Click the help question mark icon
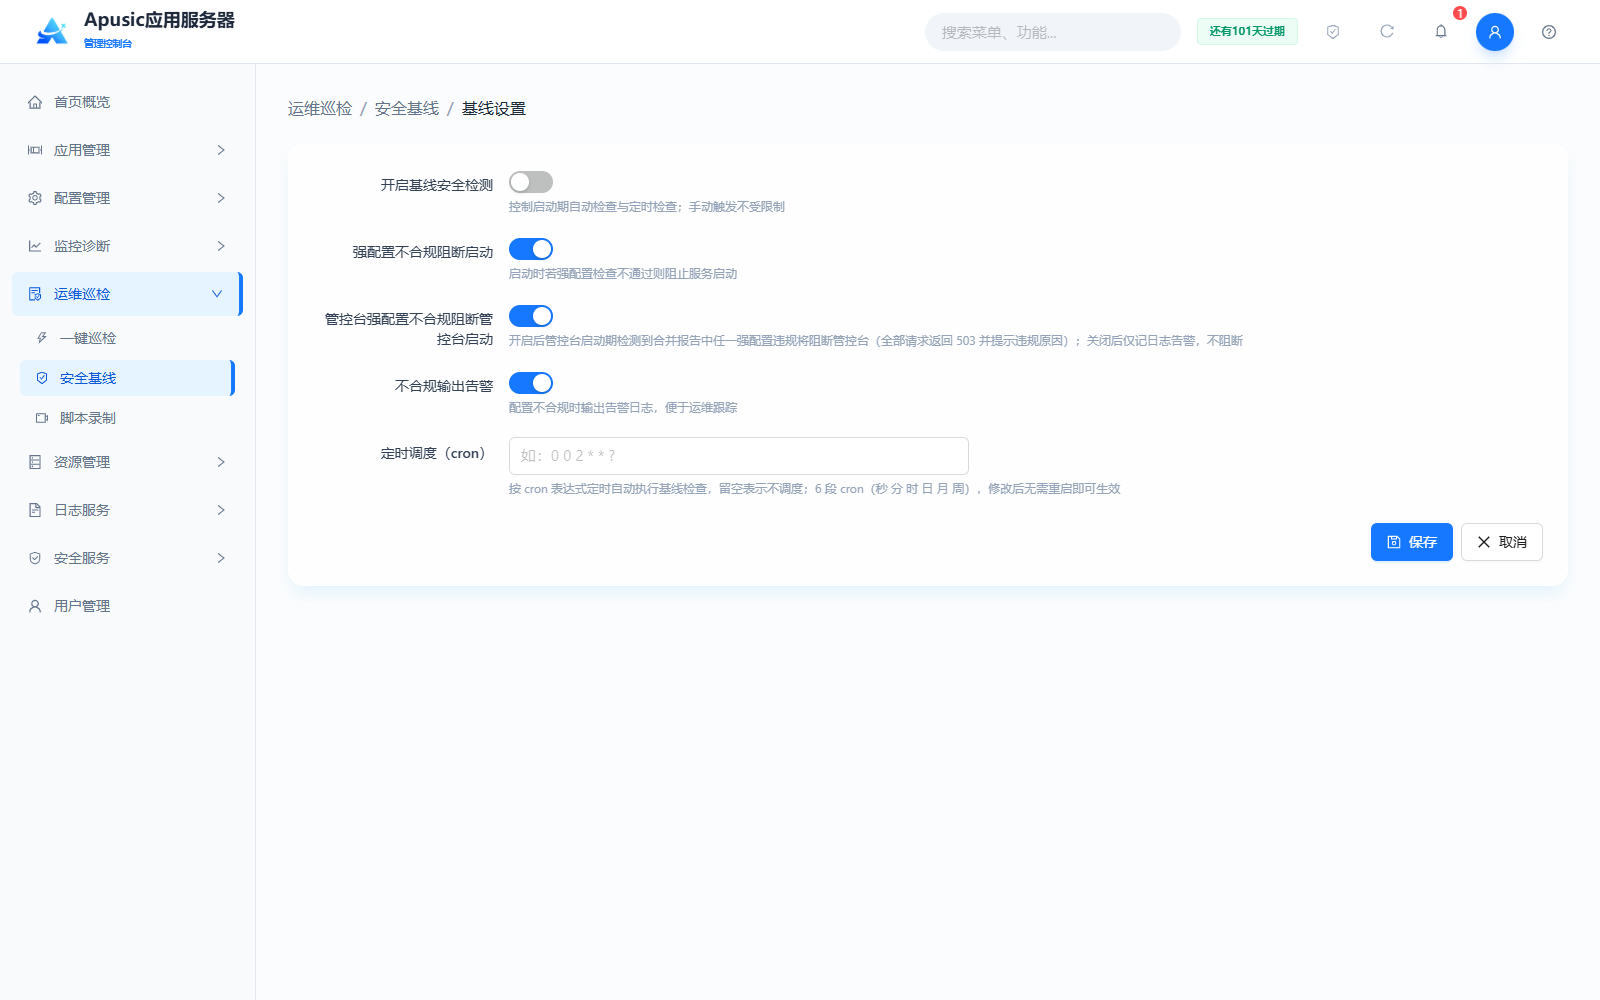1600x1000 pixels. point(1549,32)
